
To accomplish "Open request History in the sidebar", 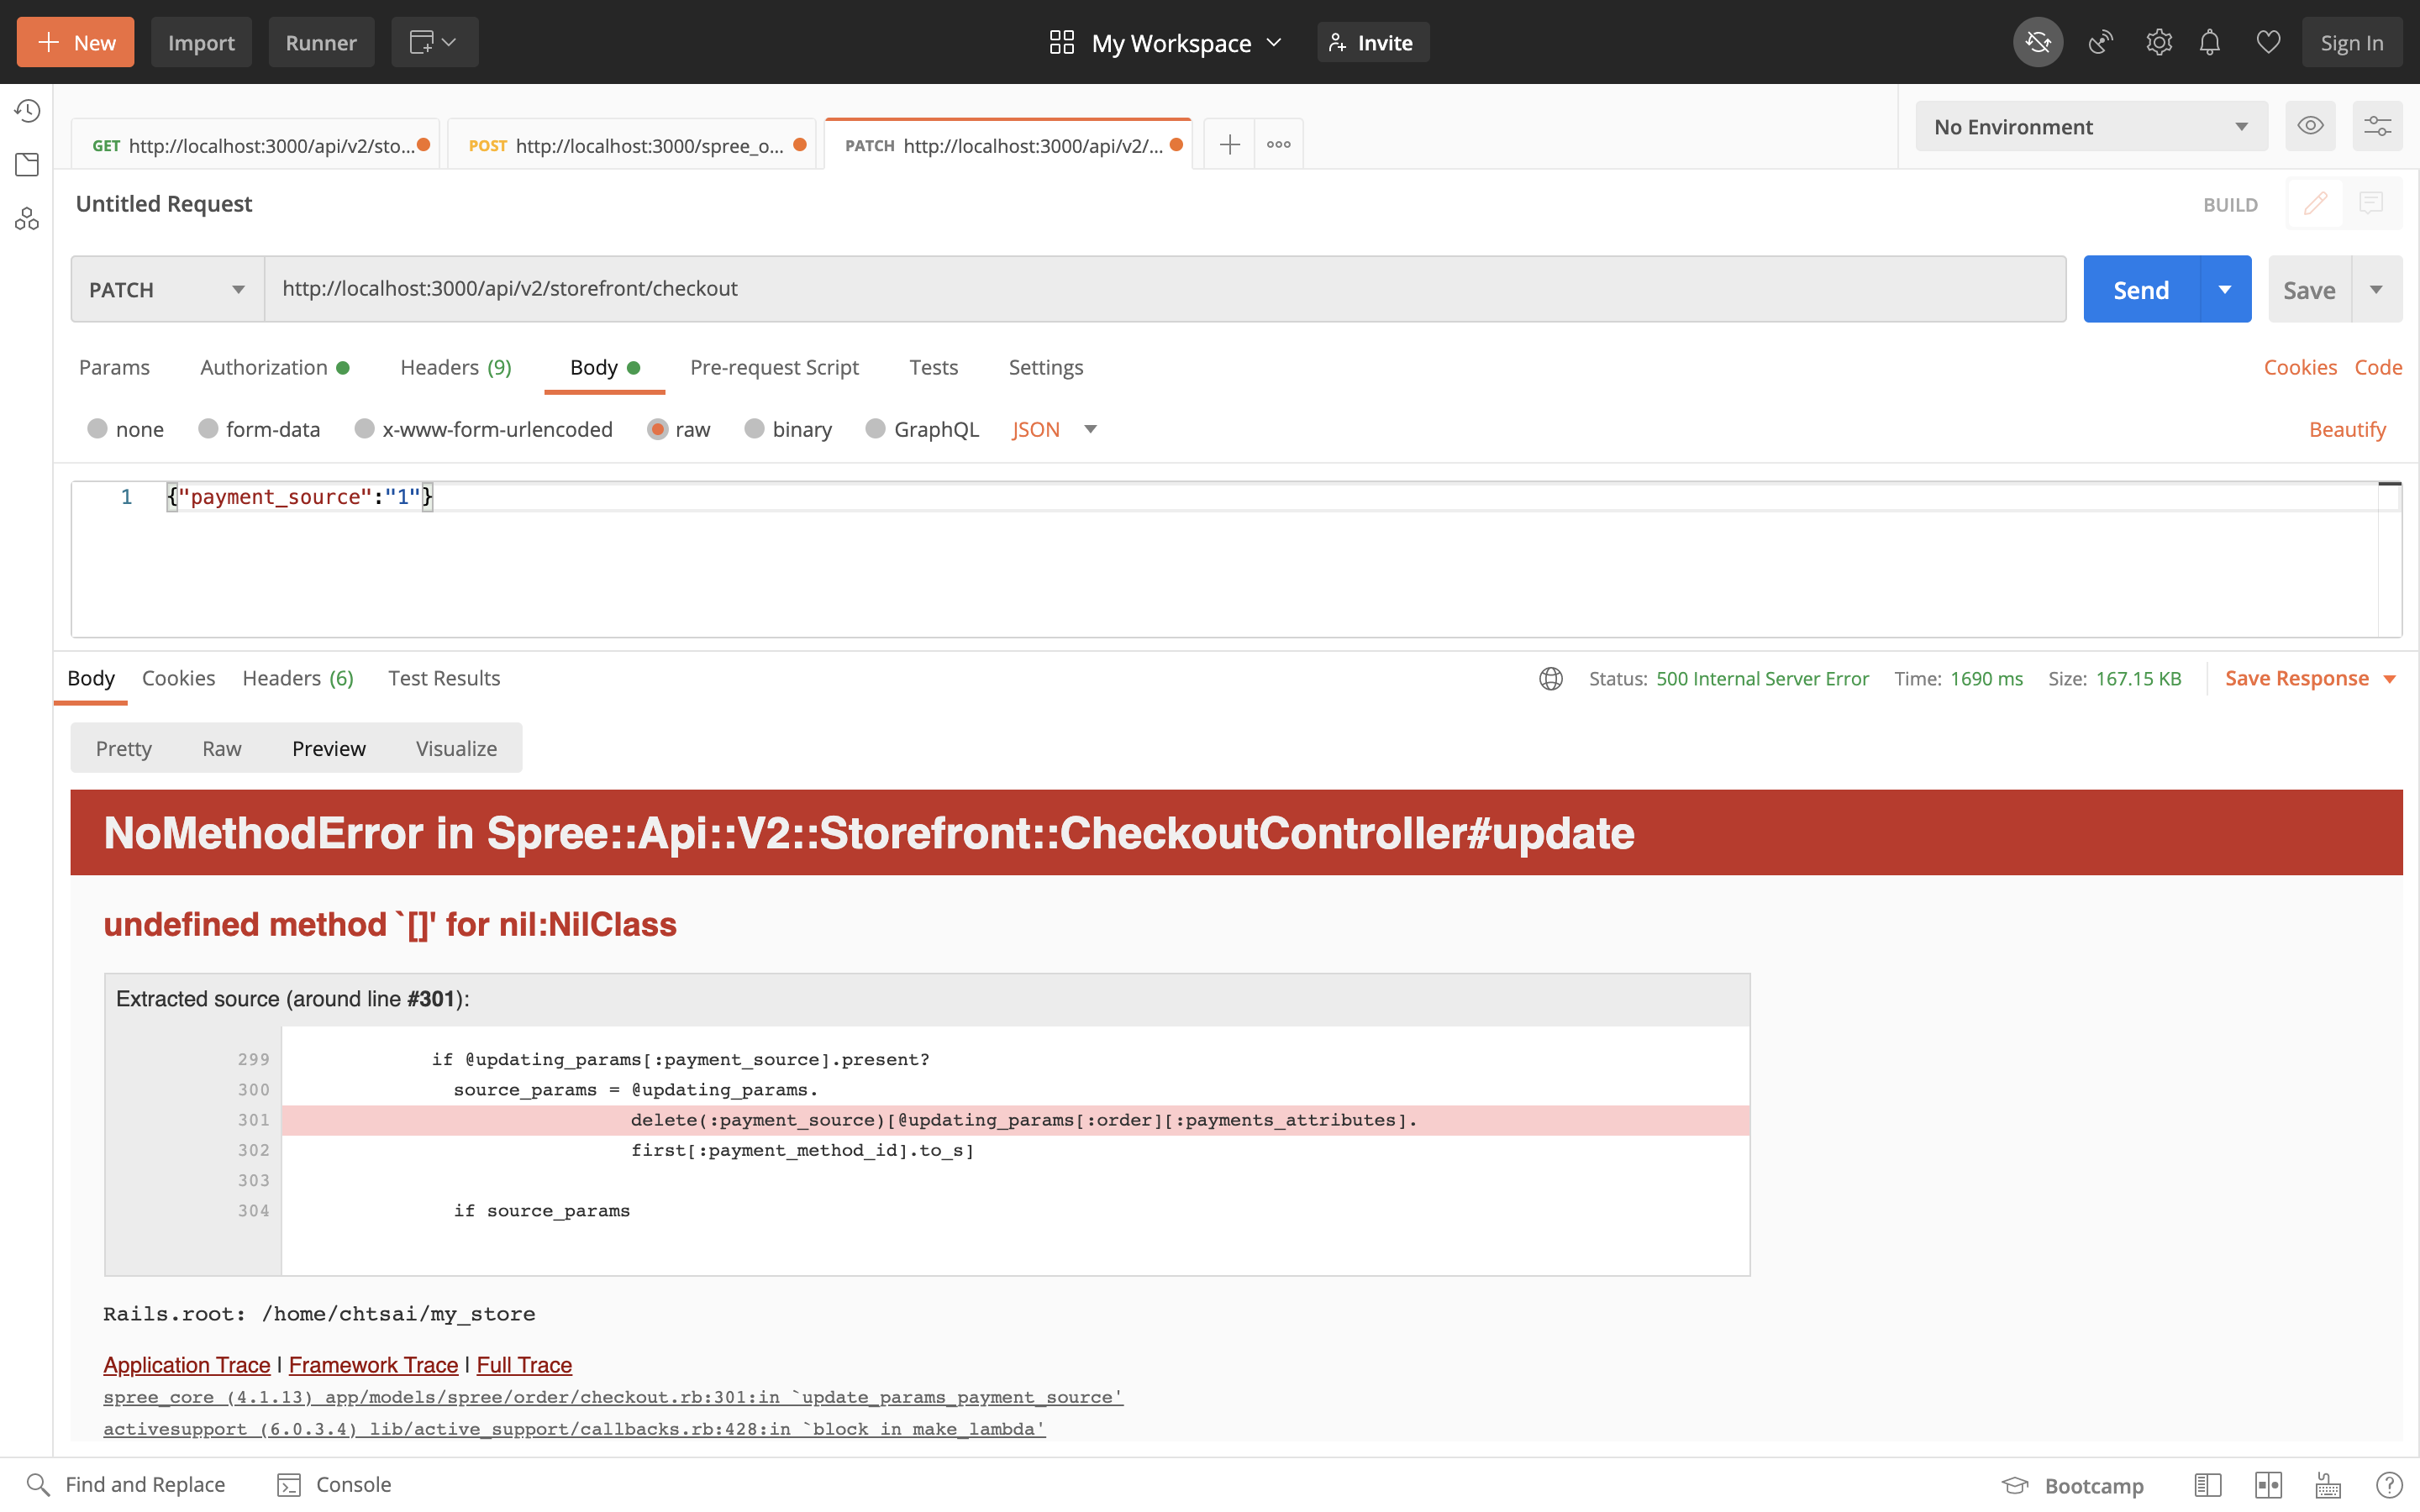I will click(27, 111).
